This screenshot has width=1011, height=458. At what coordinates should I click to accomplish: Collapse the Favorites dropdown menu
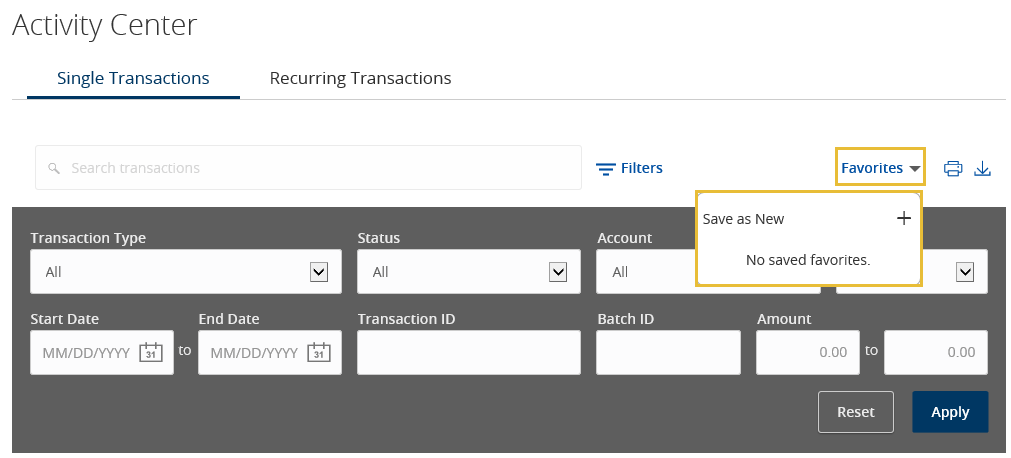click(880, 168)
